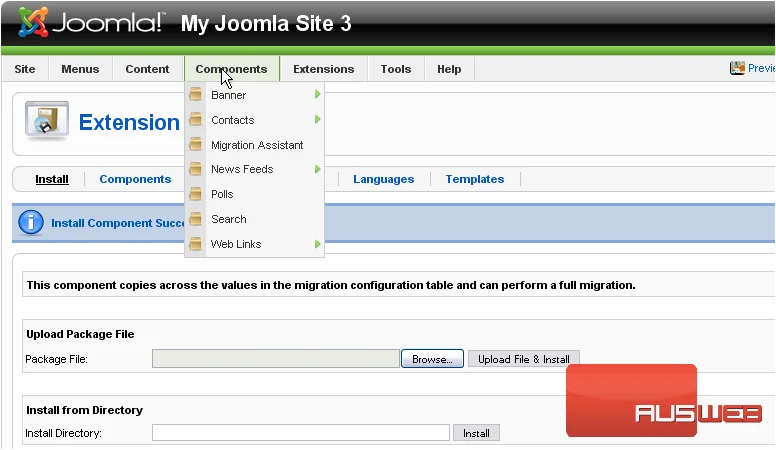Screen dimensions: 776x450
Task: Switch to the Install tab
Action: [x=52, y=179]
